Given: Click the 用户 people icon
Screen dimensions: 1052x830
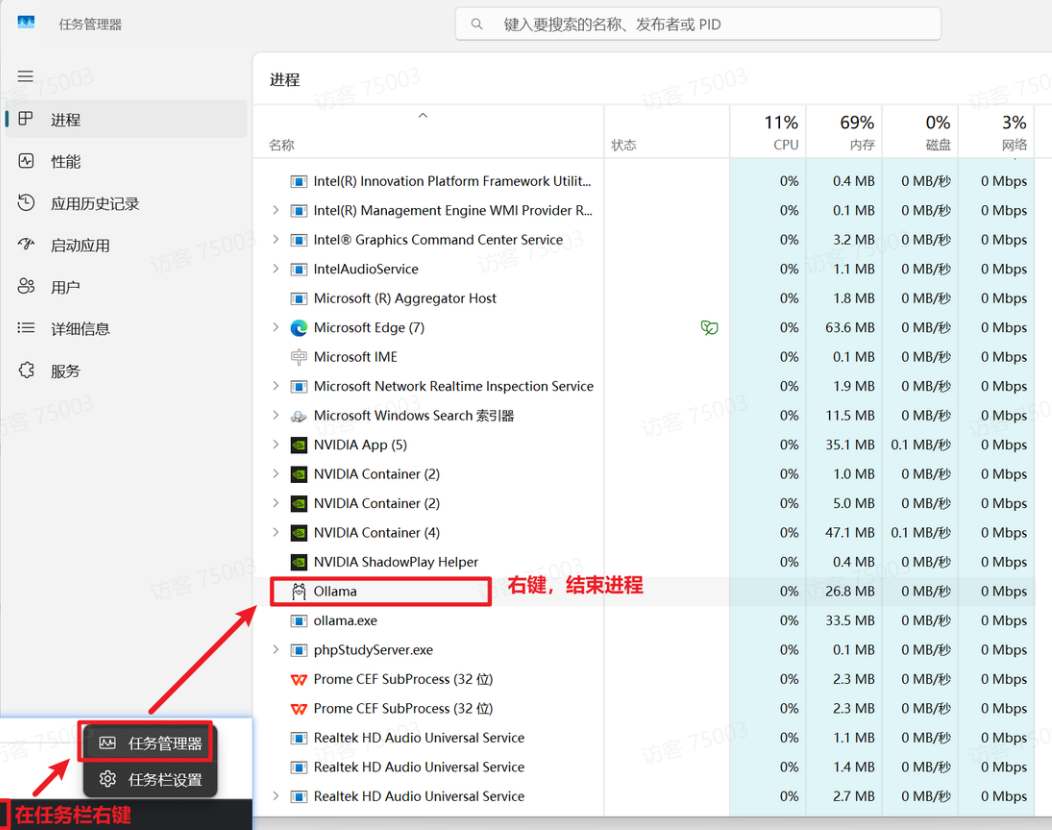Looking at the screenshot, I should coord(25,287).
